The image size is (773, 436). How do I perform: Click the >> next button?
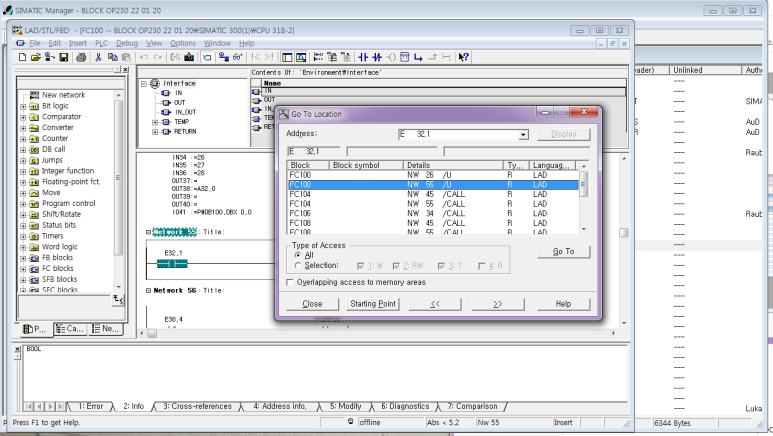(x=498, y=304)
